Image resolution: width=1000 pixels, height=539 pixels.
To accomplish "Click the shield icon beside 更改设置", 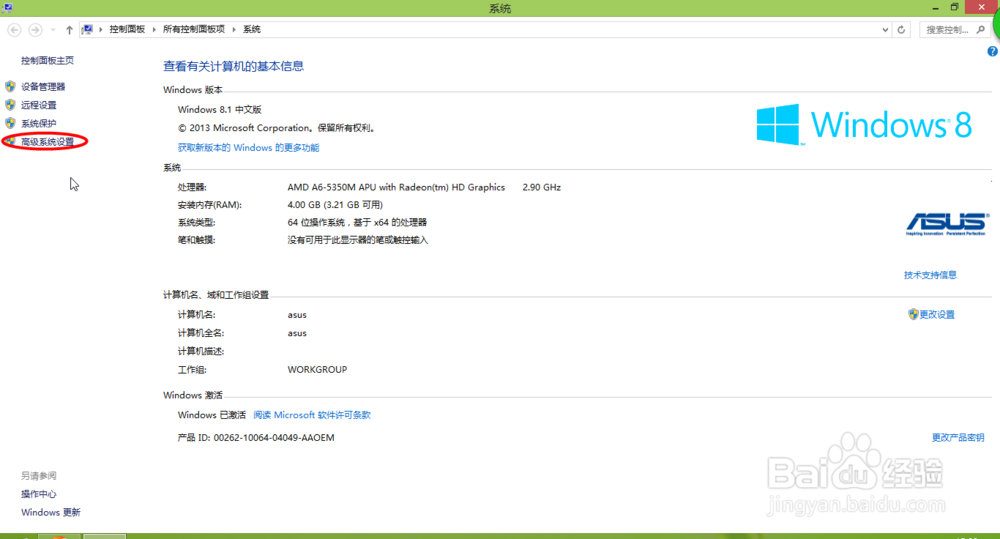I will (x=913, y=314).
